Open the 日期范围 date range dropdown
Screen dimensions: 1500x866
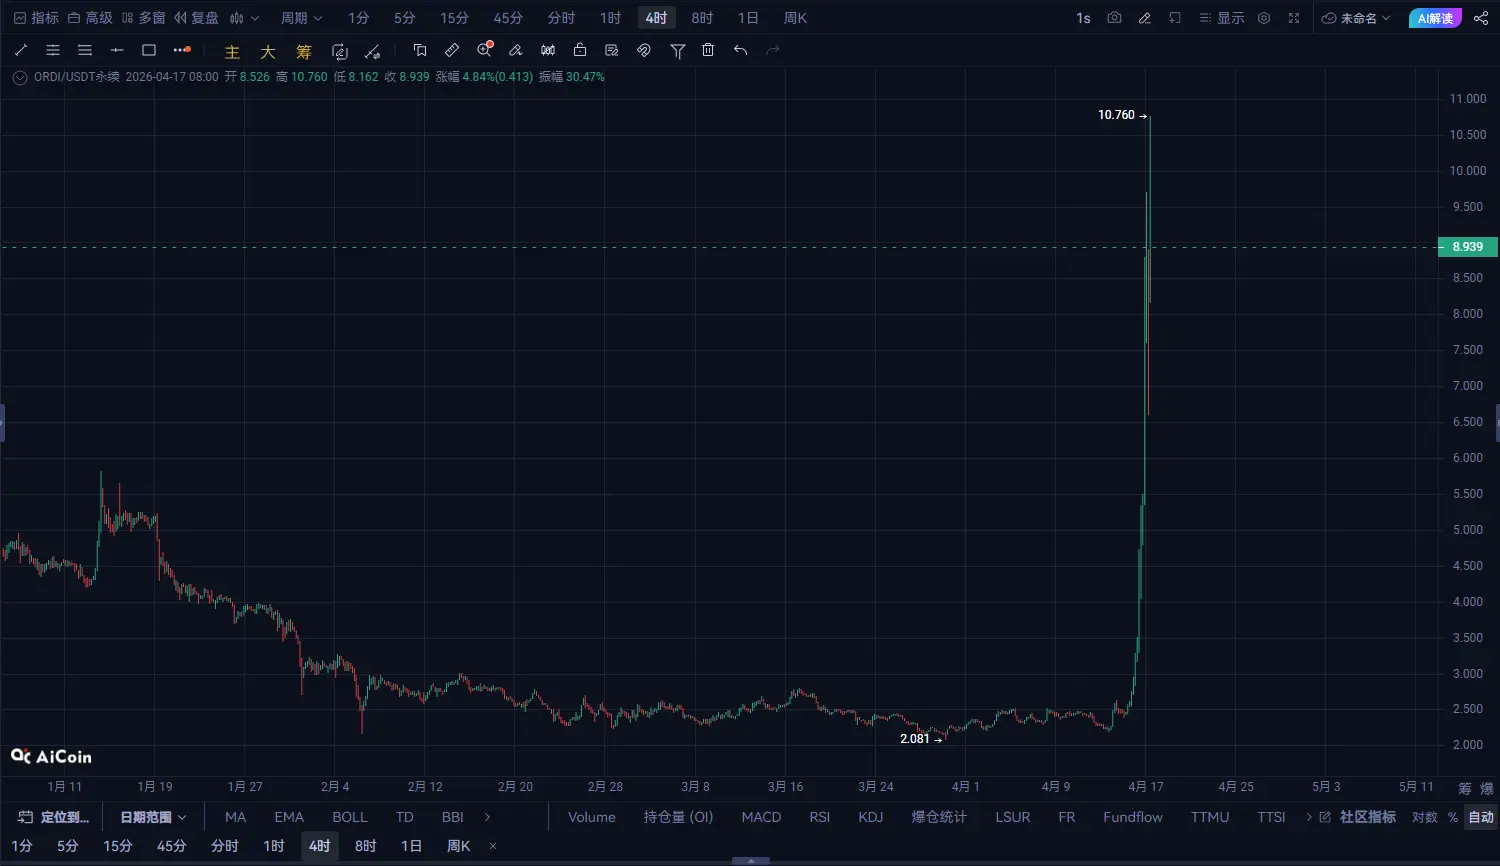click(153, 817)
